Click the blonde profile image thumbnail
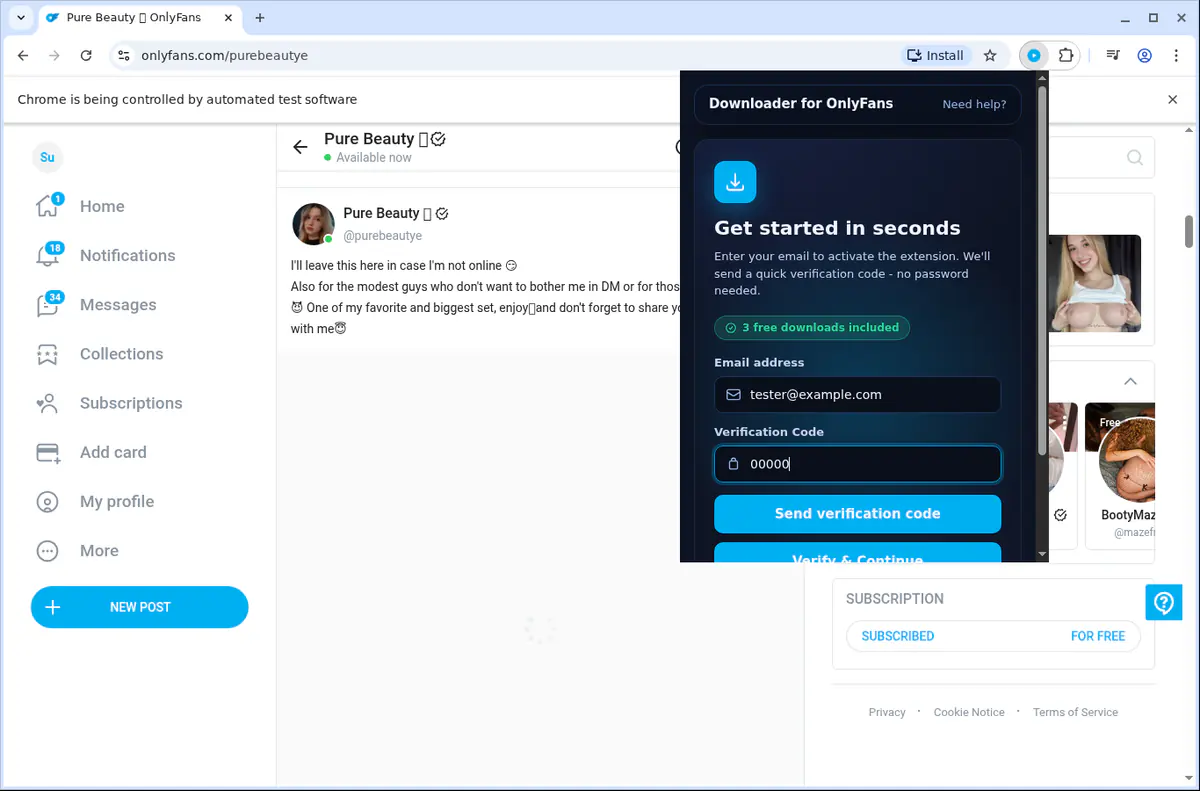This screenshot has width=1200, height=791. 1095,283
